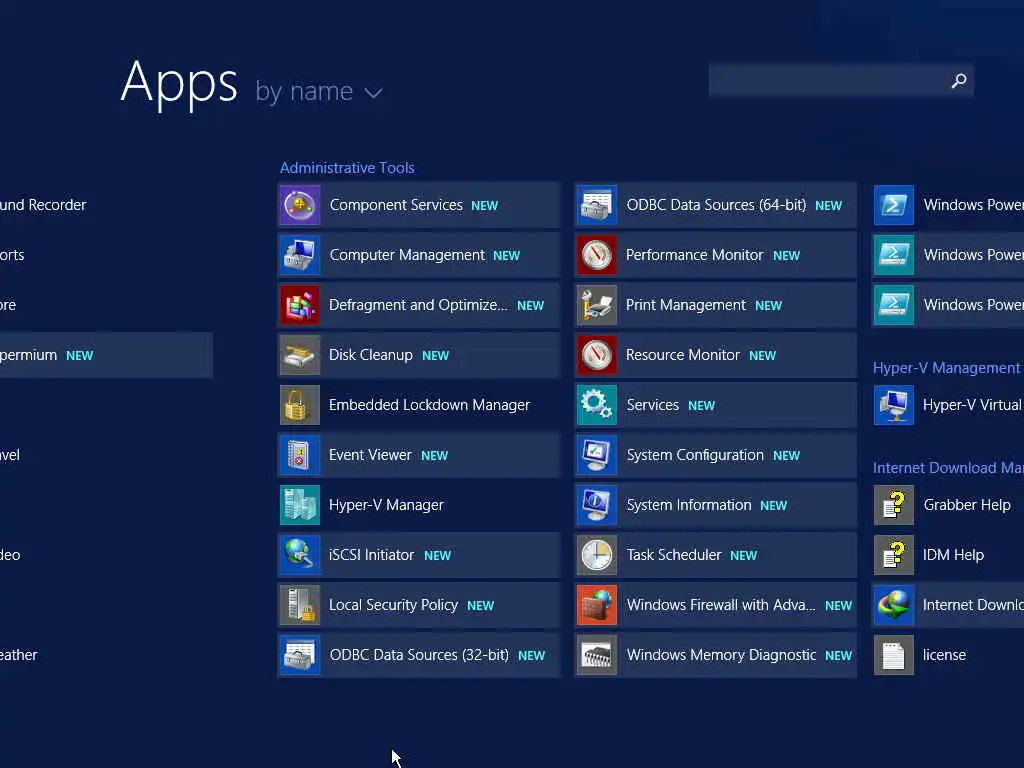Click the Defragment and Optimize icon
The image size is (1024, 768).
click(x=300, y=305)
